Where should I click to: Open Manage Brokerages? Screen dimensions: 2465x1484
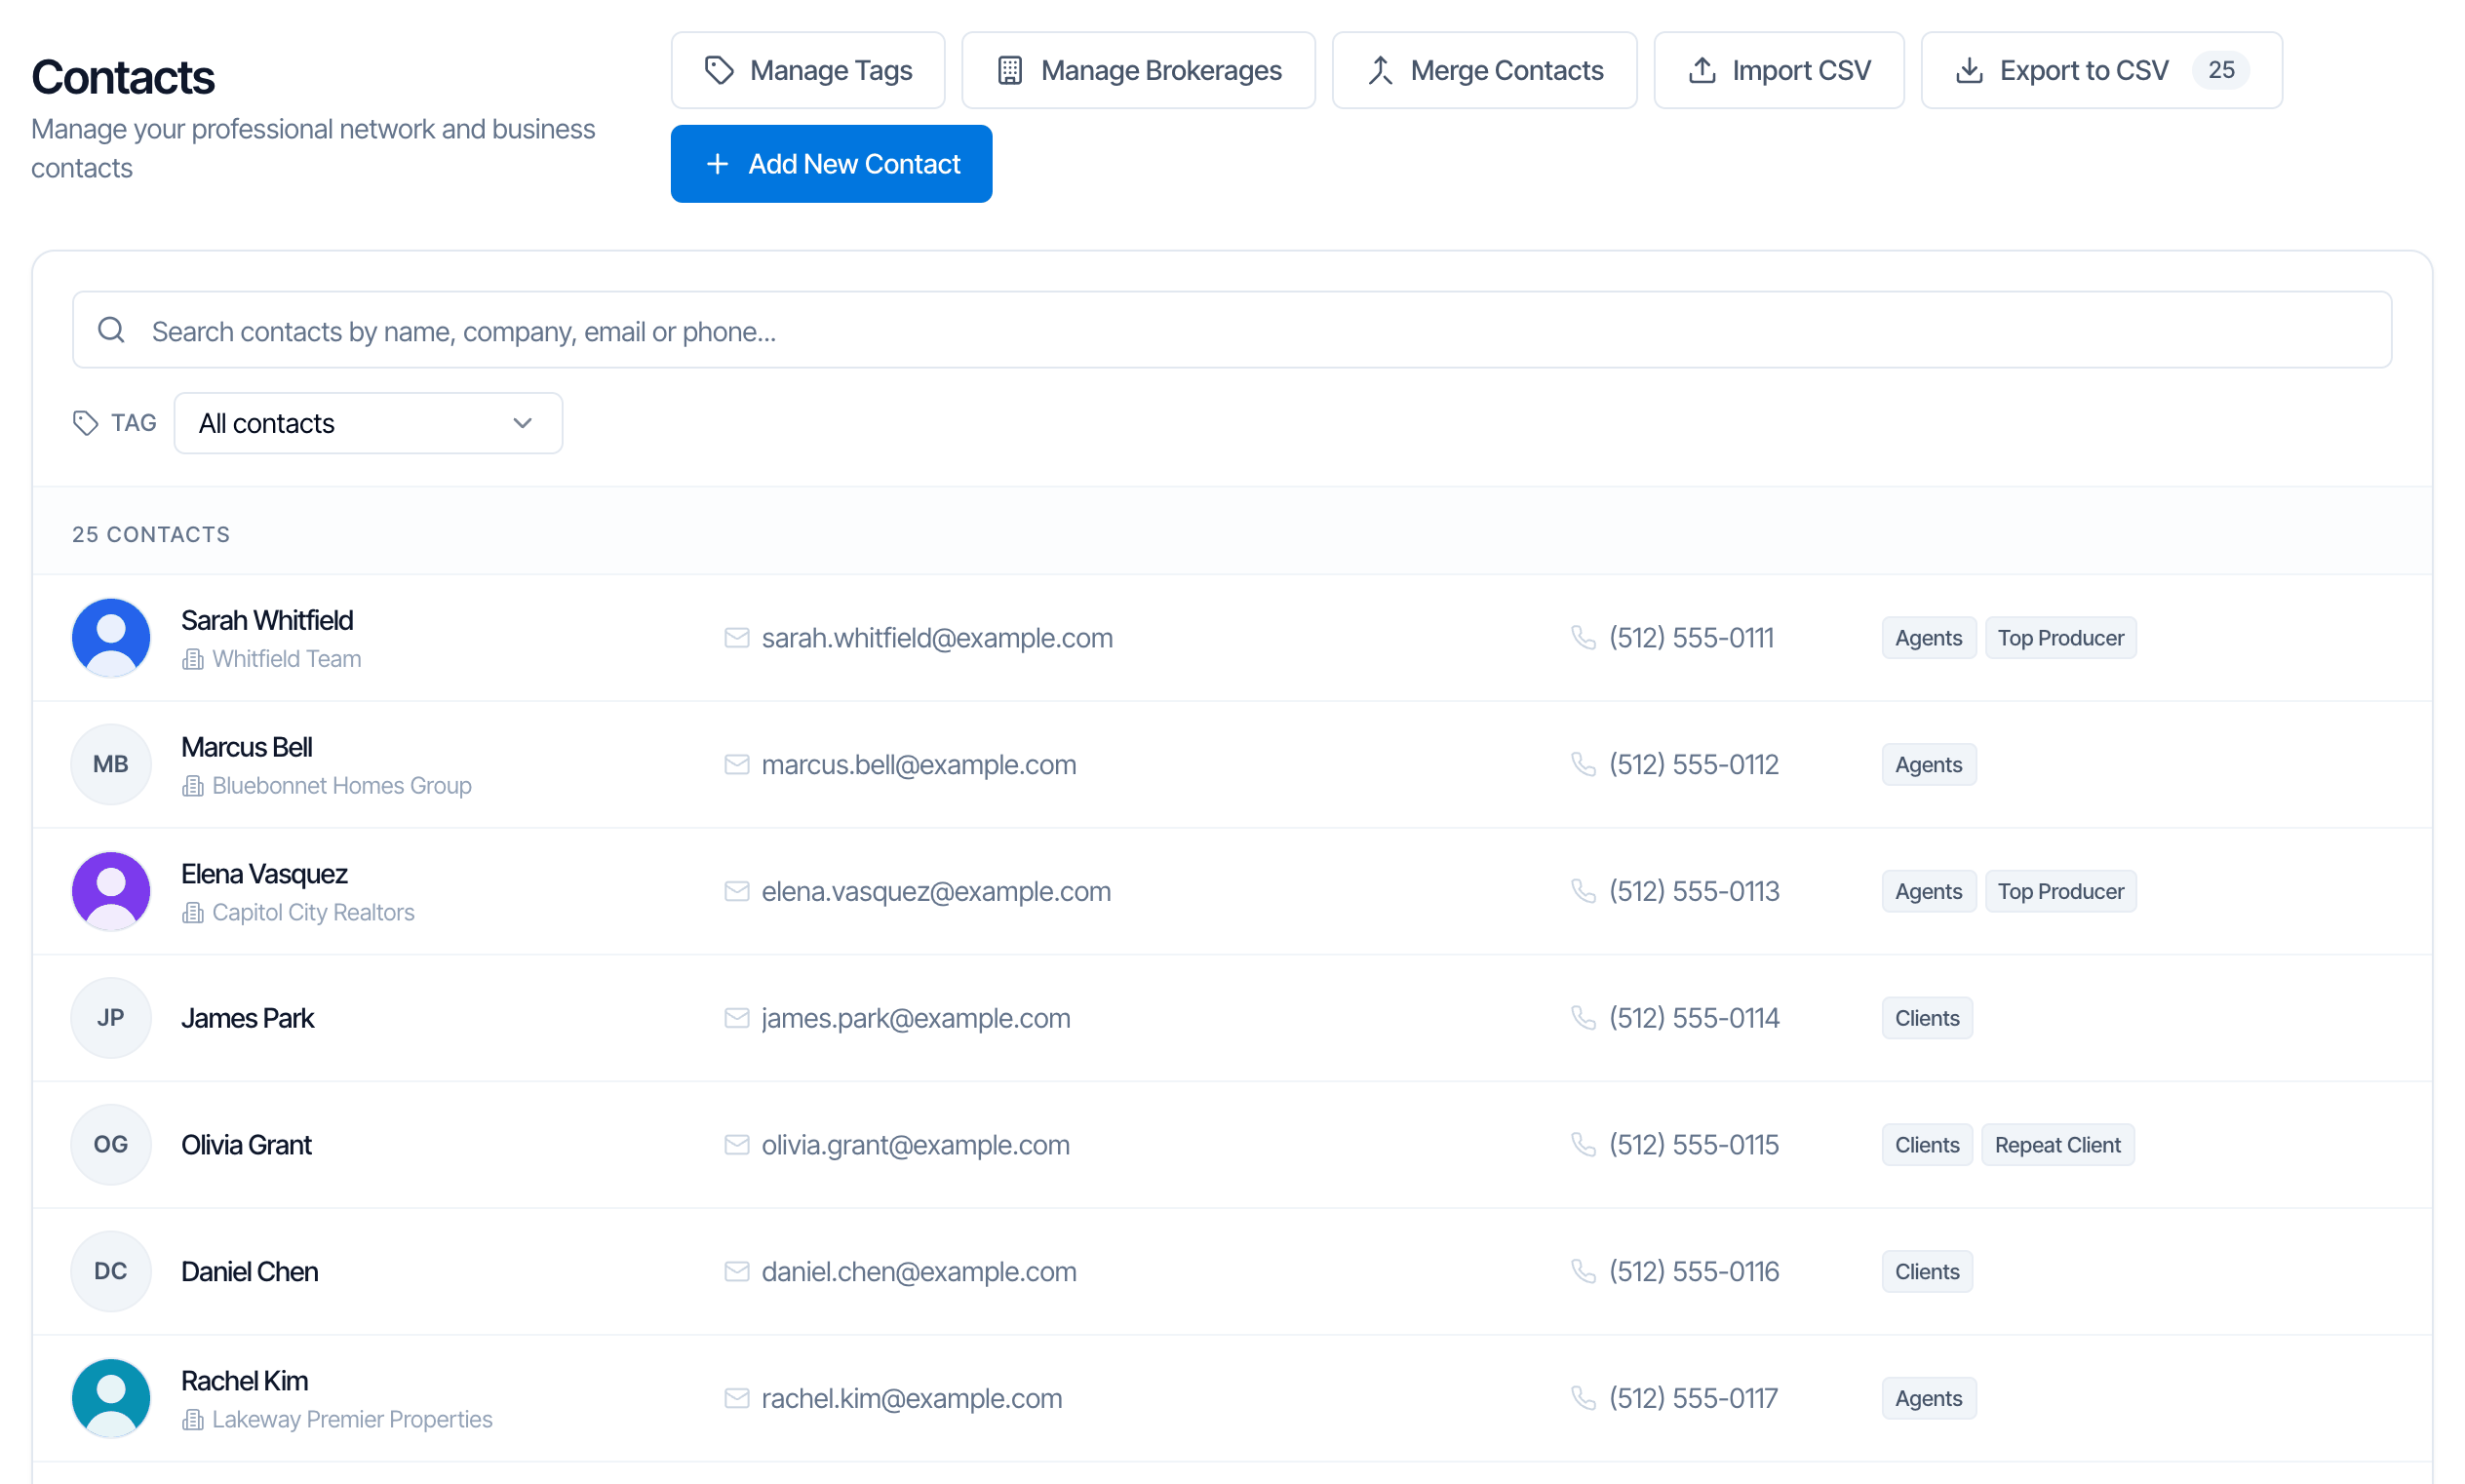(1138, 70)
